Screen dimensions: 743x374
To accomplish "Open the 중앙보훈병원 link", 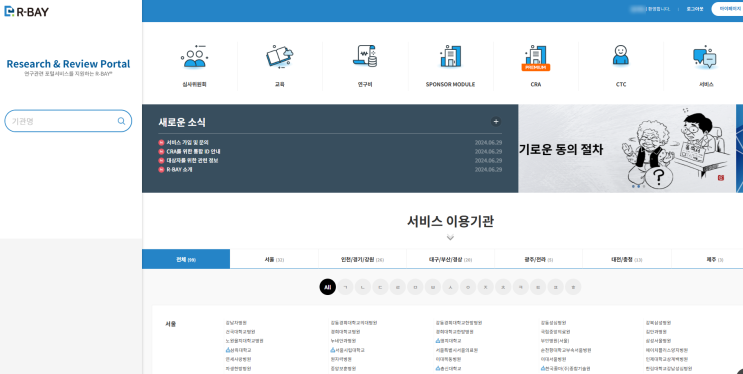I will point(343,368).
